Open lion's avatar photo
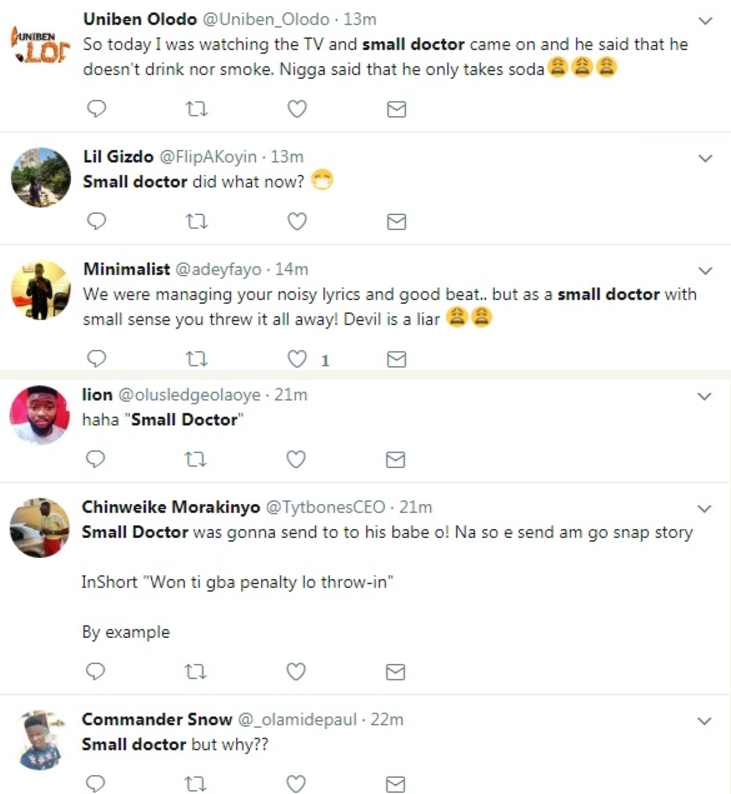Screen dimensions: 731x794 click(x=40, y=415)
